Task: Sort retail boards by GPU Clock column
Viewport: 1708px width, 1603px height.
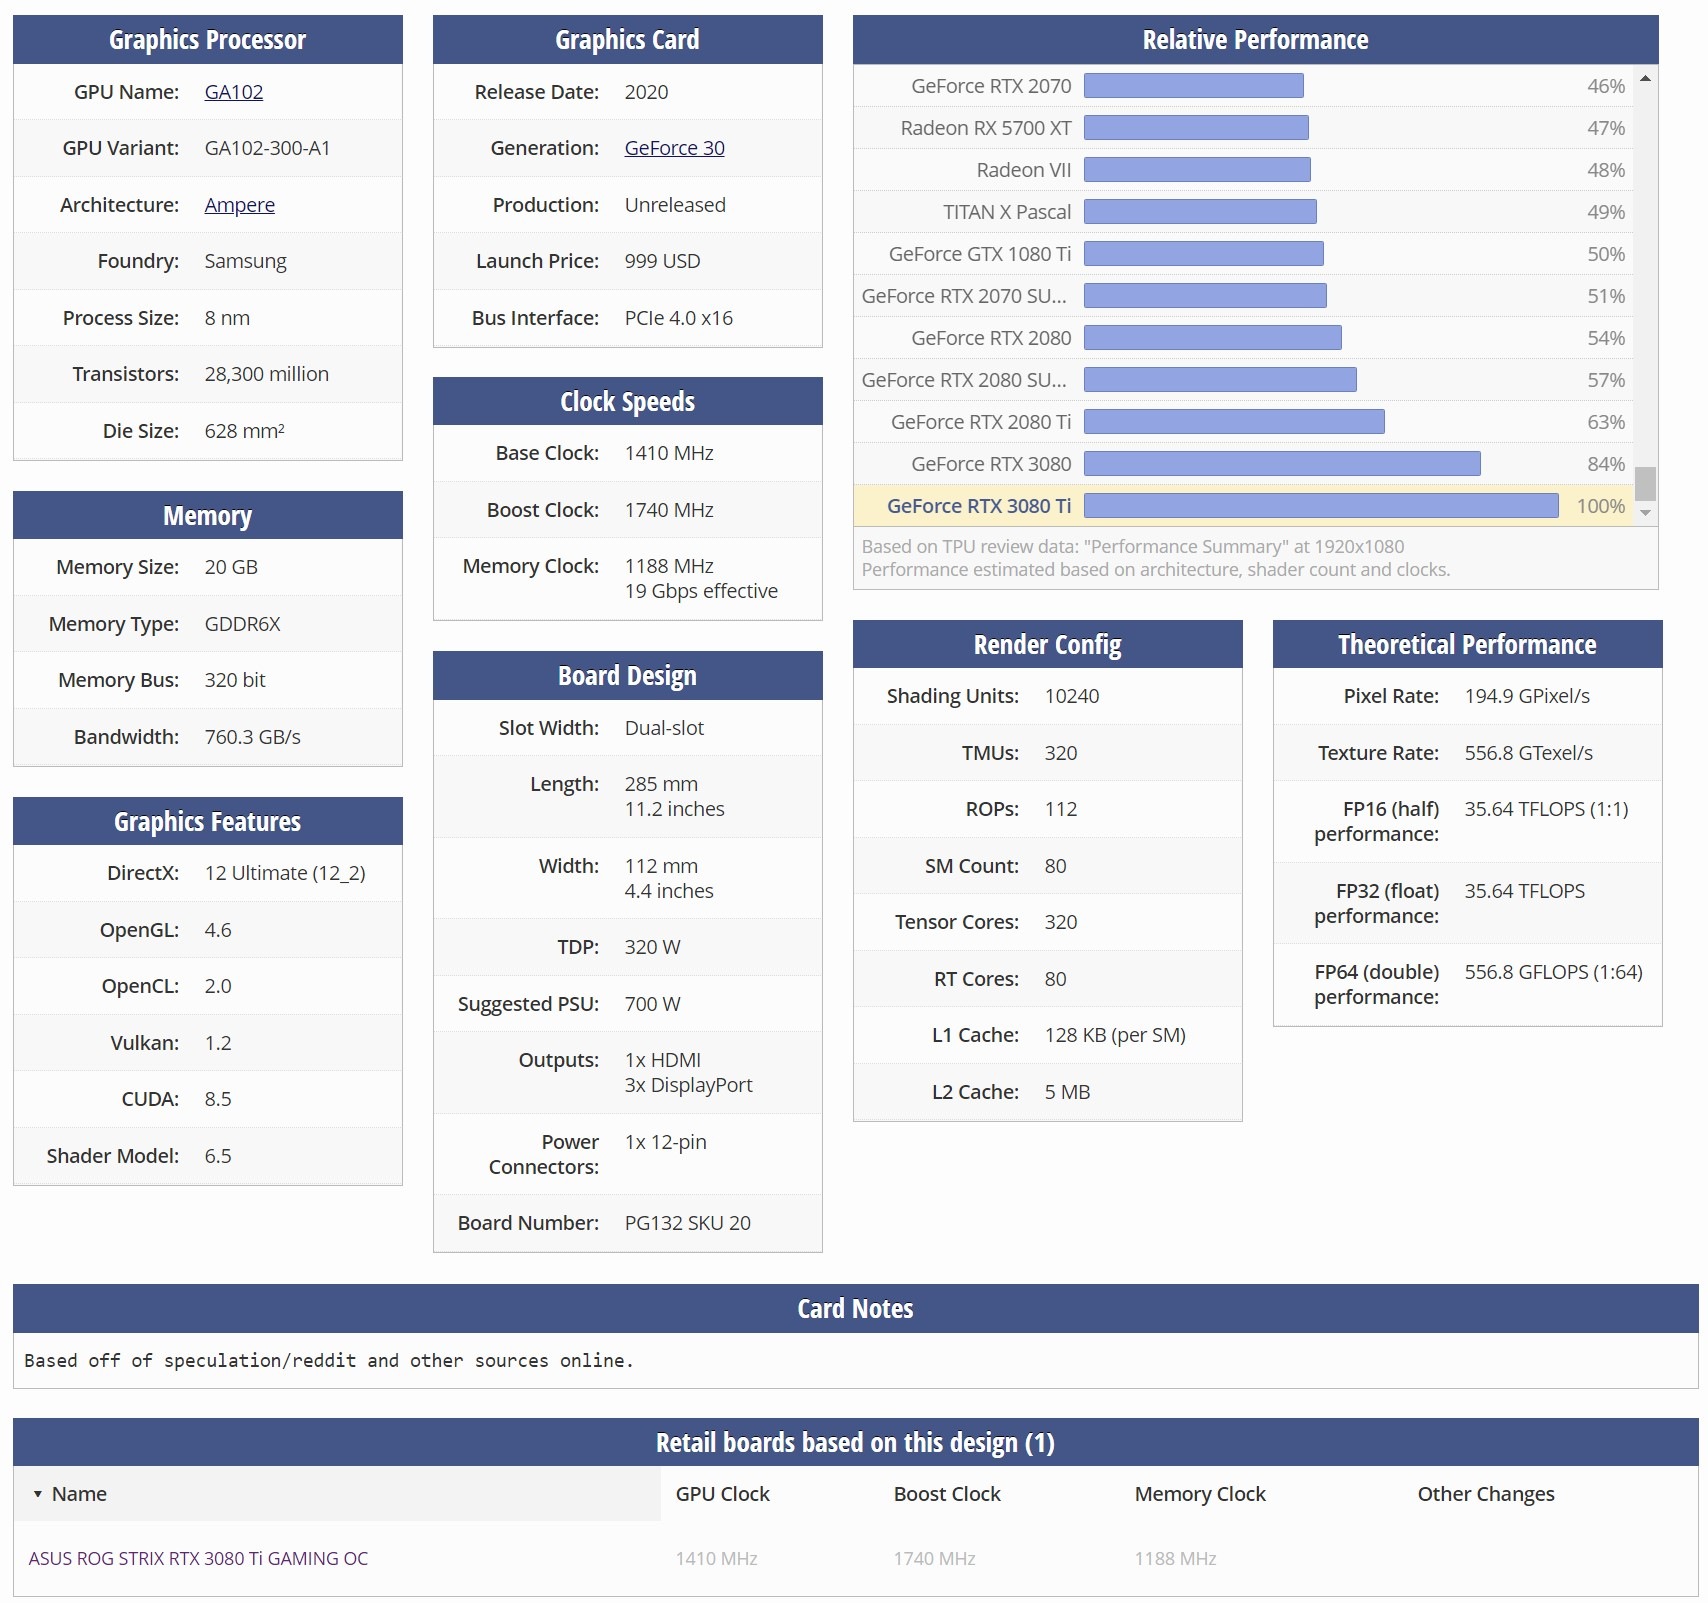Action: point(722,1494)
